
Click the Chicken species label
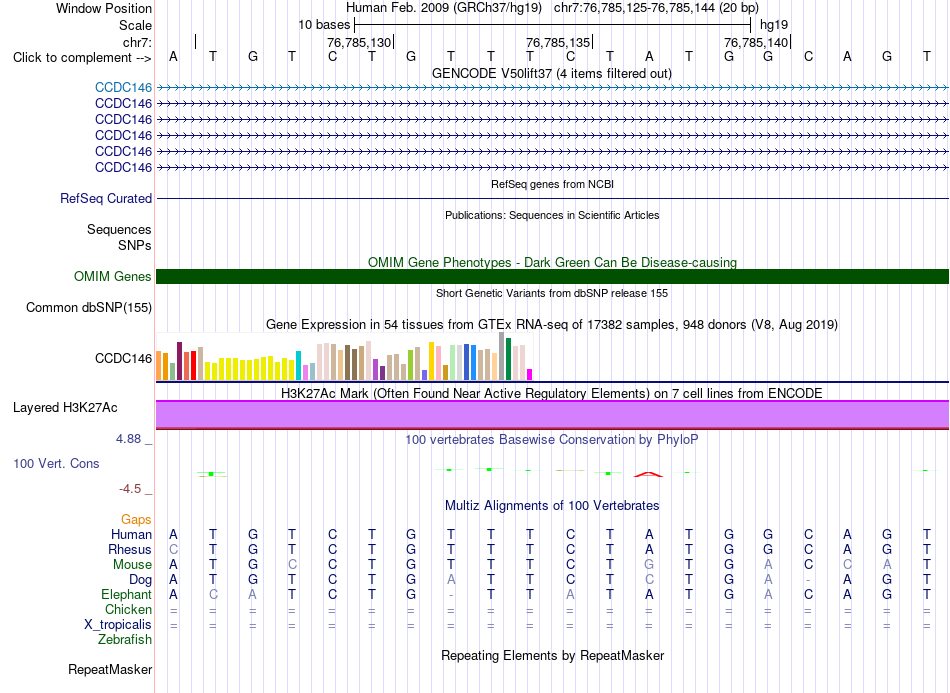point(128,609)
